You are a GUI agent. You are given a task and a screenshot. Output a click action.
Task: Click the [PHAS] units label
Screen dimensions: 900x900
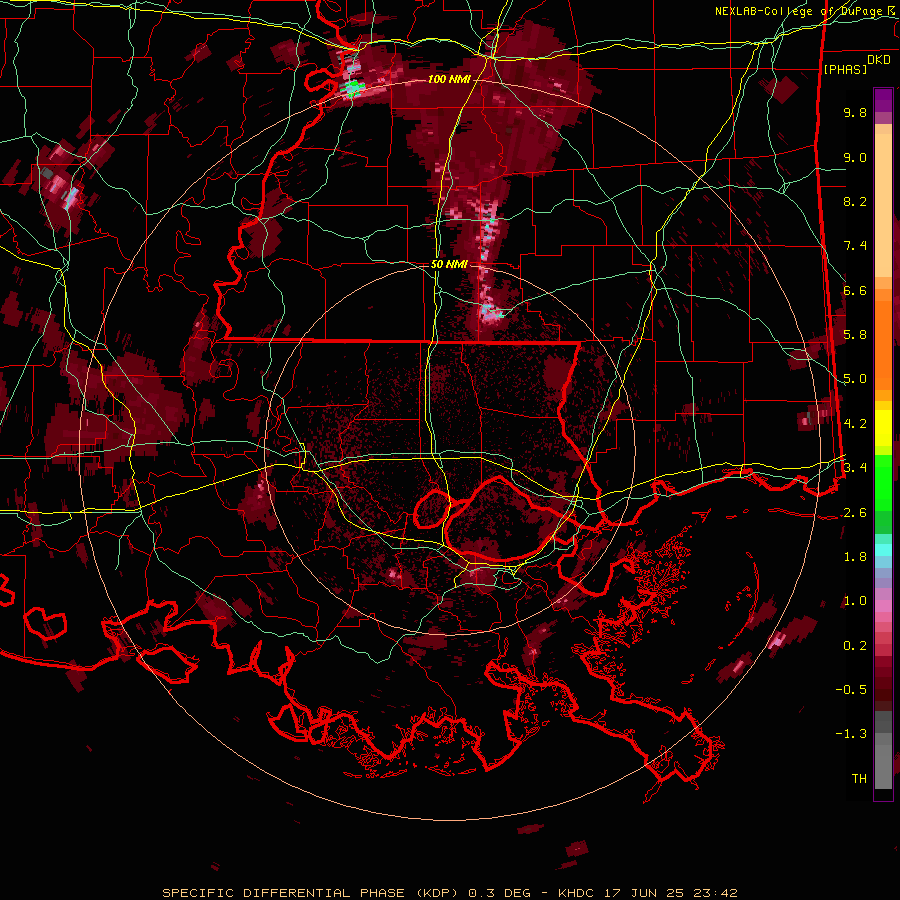(845, 69)
